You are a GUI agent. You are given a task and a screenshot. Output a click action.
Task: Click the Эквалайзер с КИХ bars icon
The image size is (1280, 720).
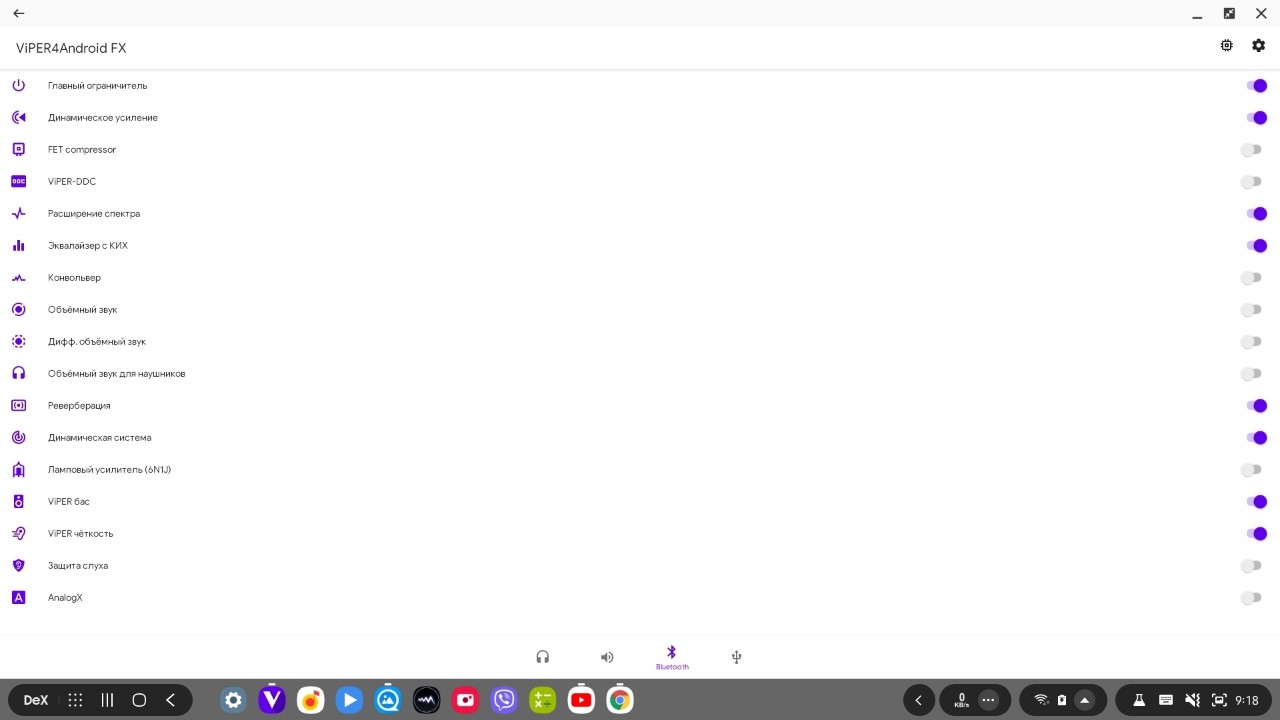pyautogui.click(x=18, y=246)
